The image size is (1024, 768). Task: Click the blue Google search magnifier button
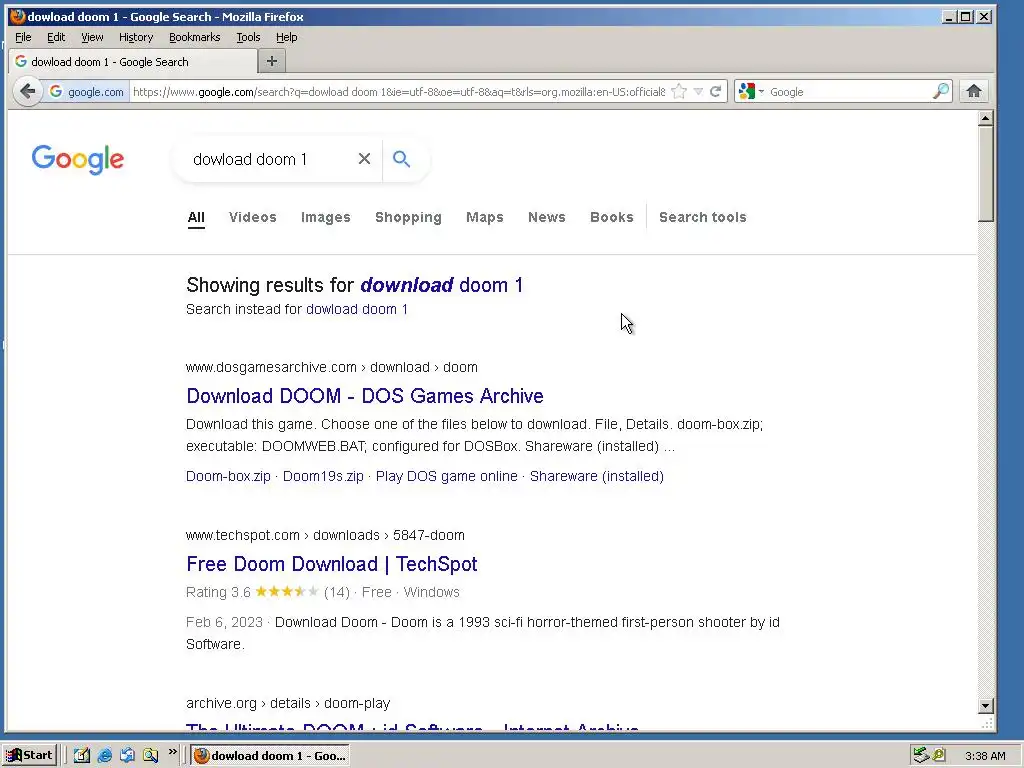(x=401, y=159)
